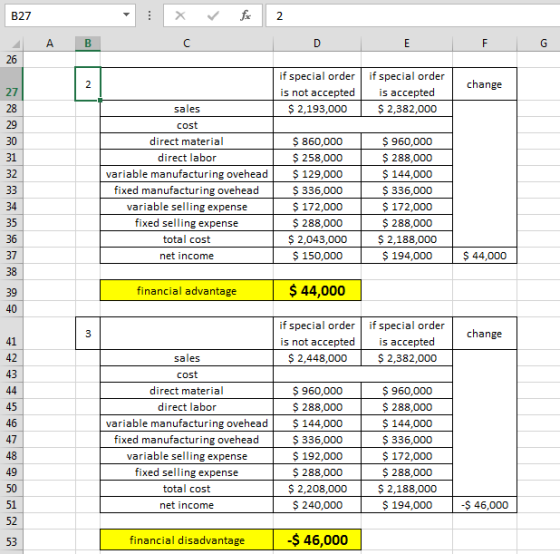Viewport: 560px width, 554px height.
Task: Select row 39 header
Action: click(x=11, y=290)
